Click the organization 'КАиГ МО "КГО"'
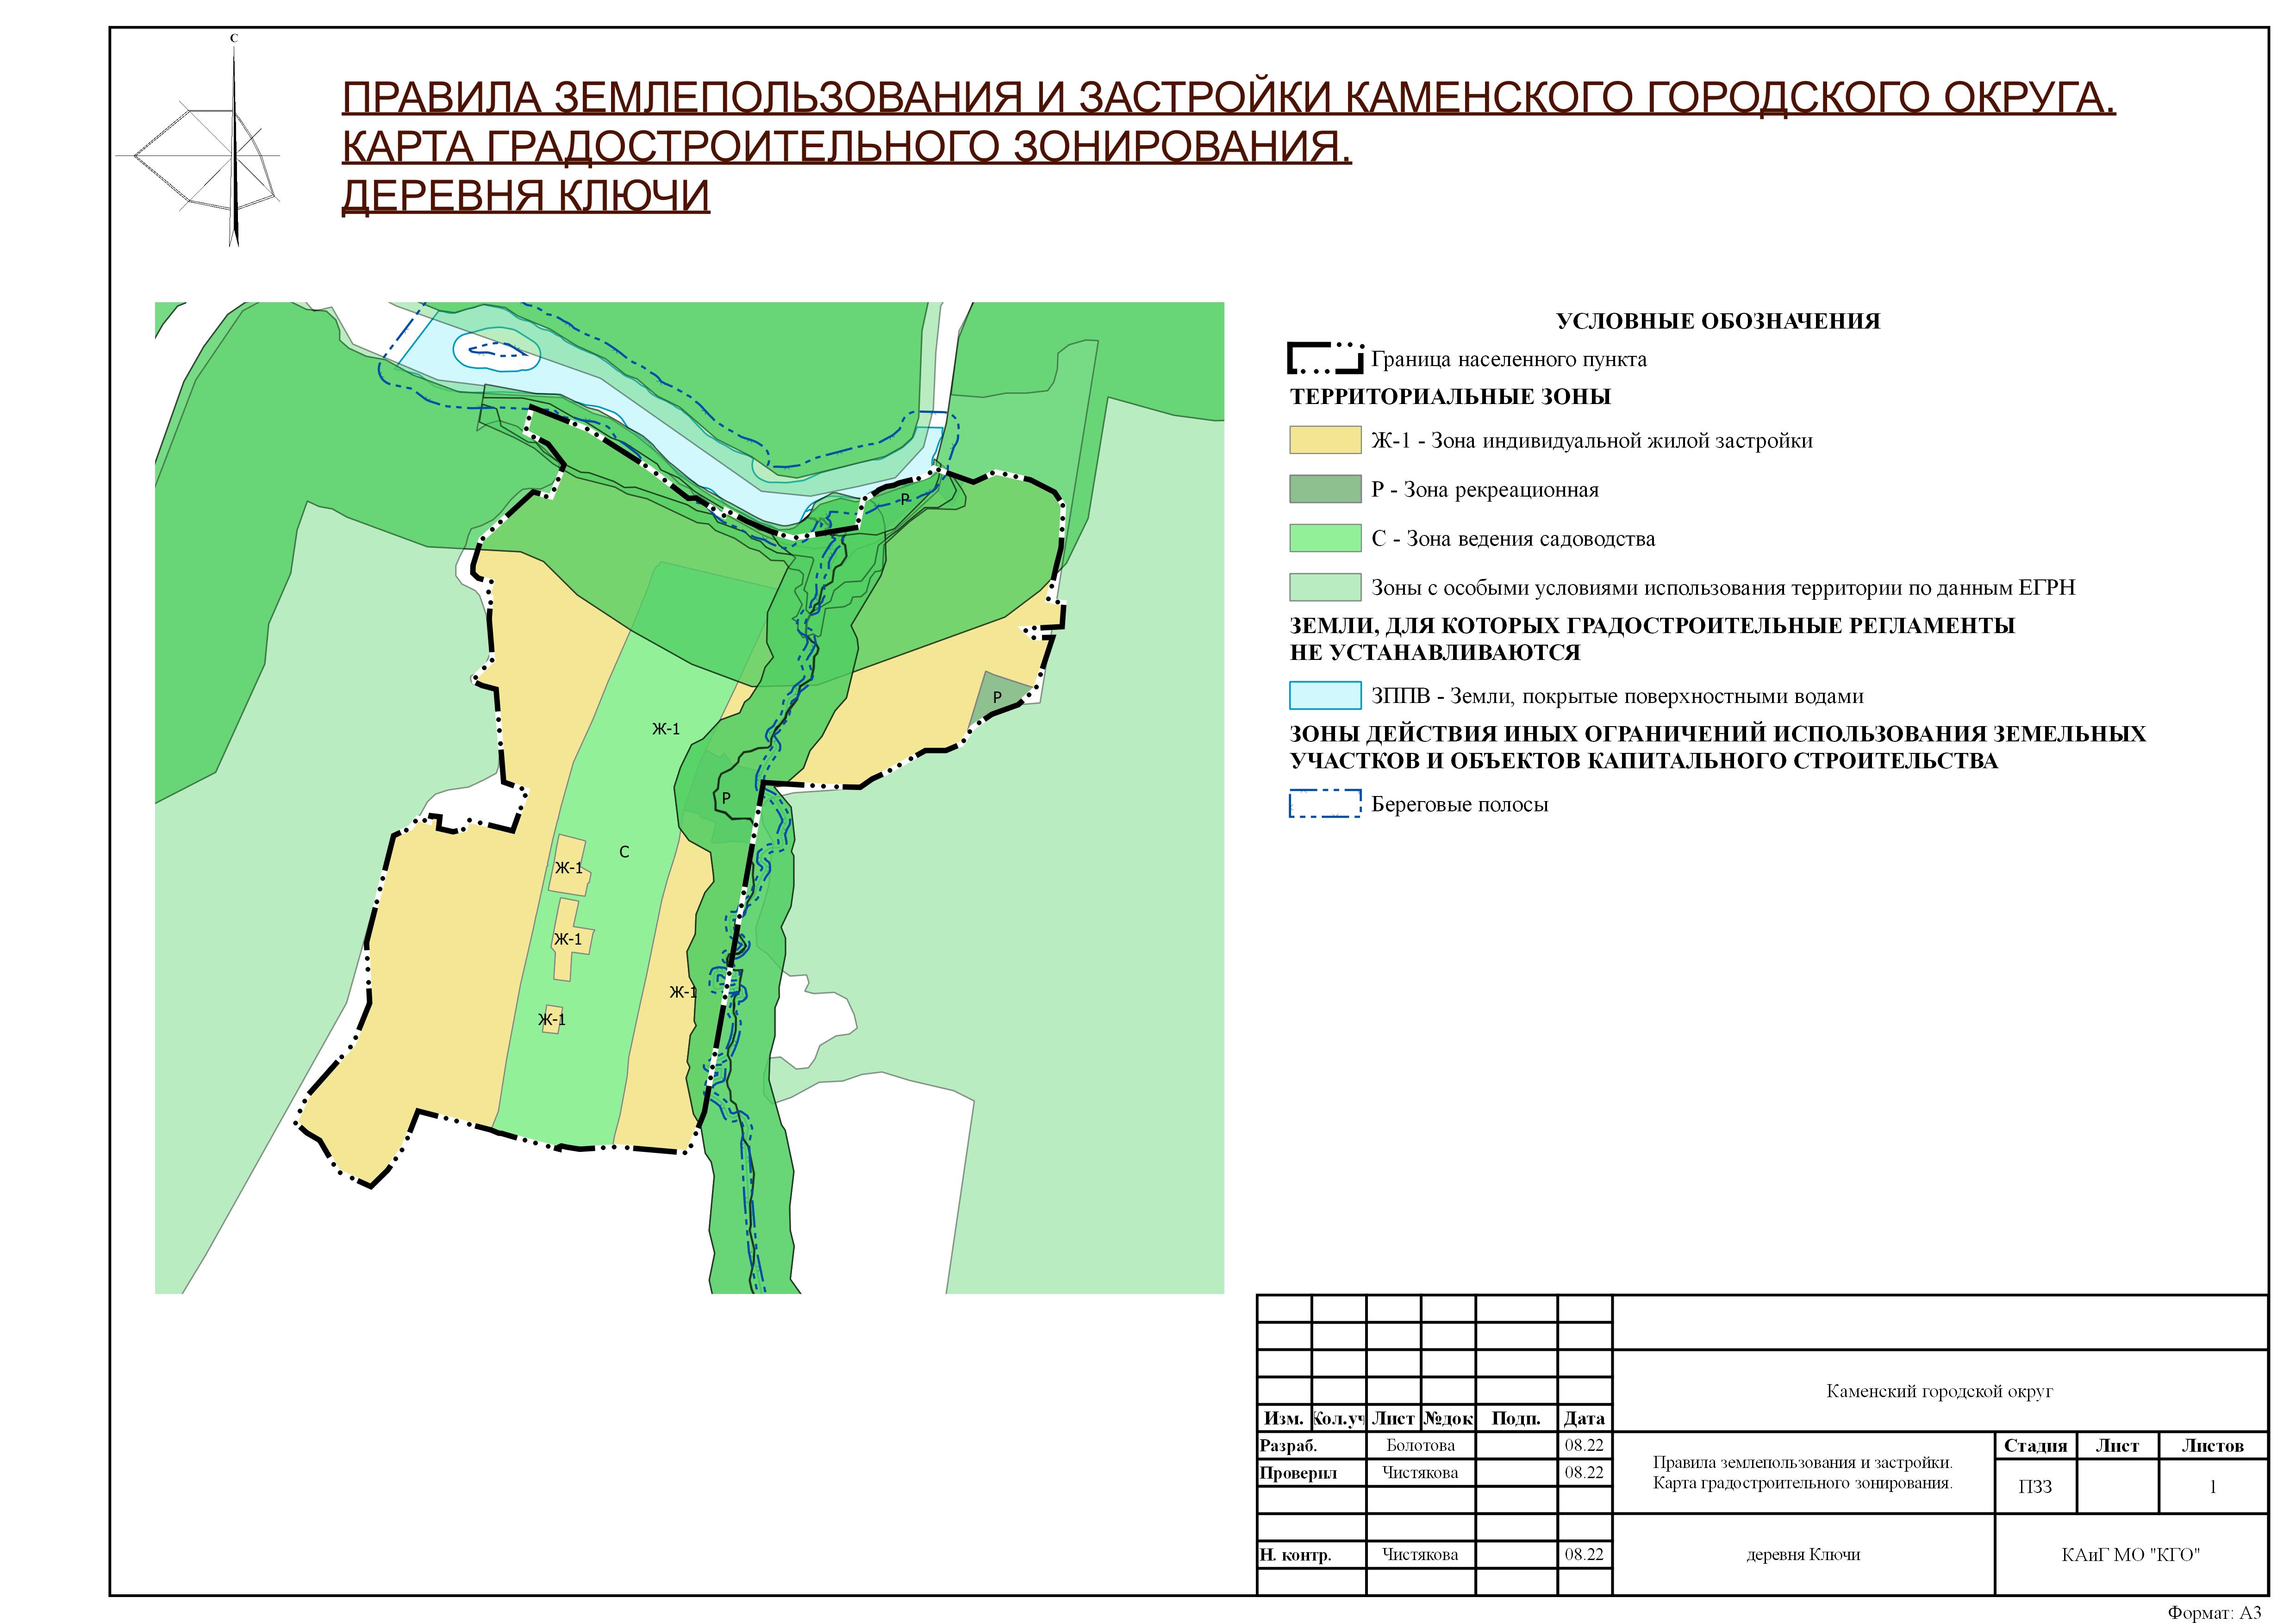This screenshot has width=2296, height=1623. pyautogui.click(x=2131, y=1555)
